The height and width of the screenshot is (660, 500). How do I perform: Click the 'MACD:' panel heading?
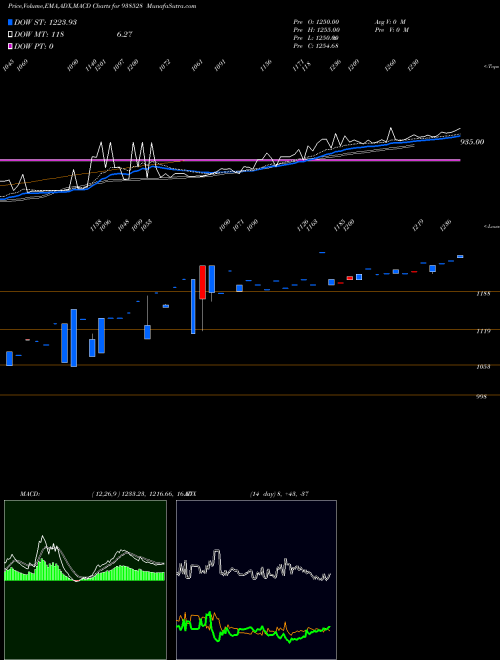(x=30, y=494)
